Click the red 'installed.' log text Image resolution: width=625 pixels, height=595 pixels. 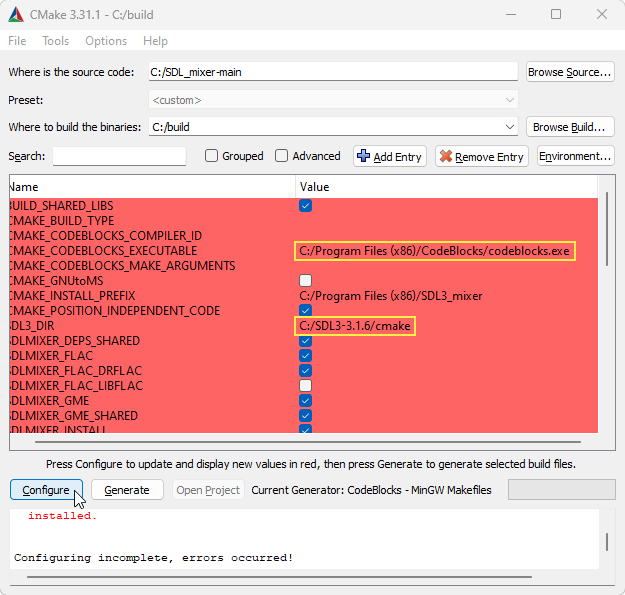point(62,516)
